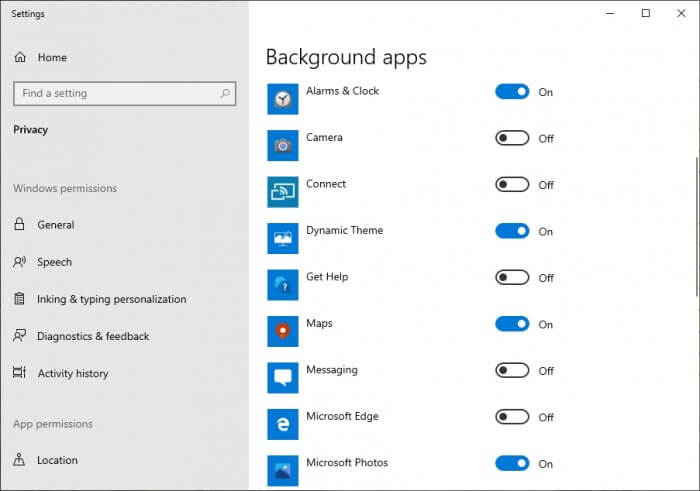
Task: Click the Camera app icon
Action: pyautogui.click(x=283, y=146)
